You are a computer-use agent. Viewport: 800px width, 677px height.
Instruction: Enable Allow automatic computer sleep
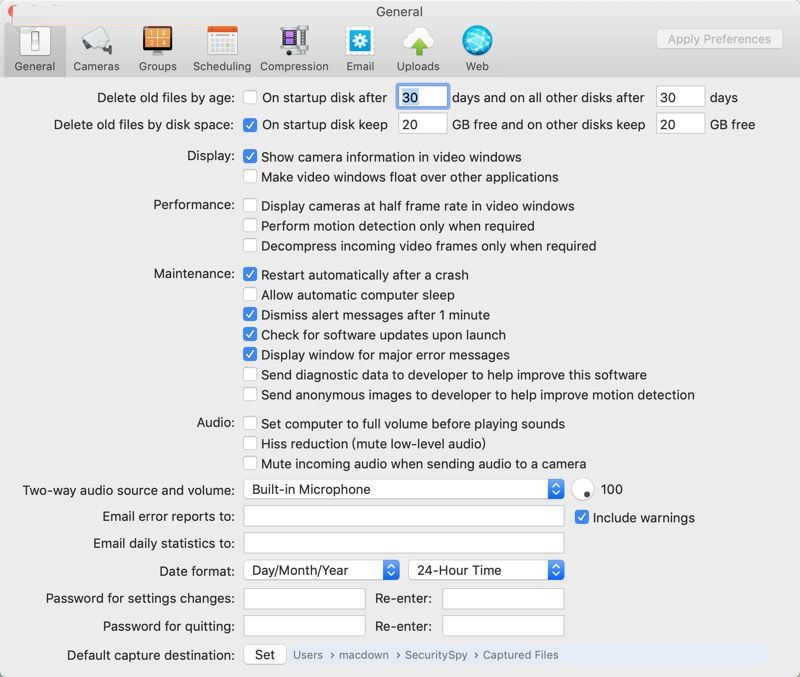click(x=250, y=294)
